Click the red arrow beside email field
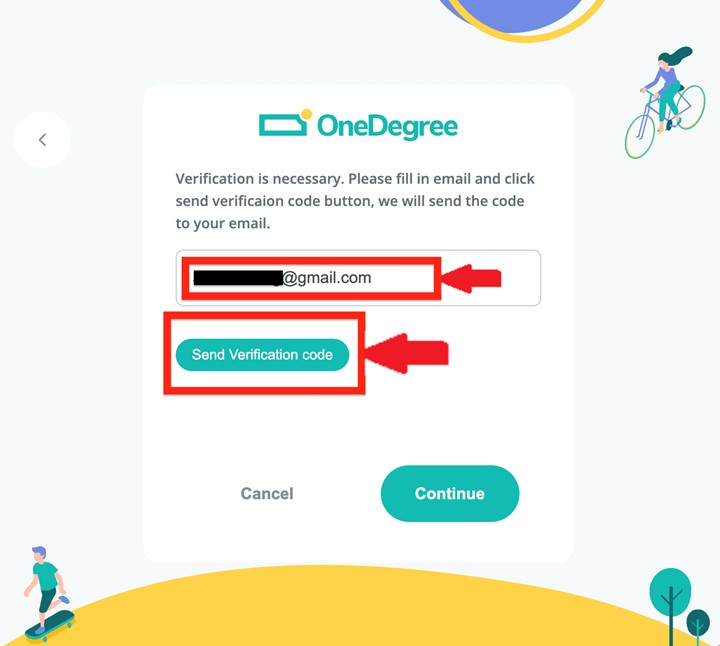 click(472, 278)
